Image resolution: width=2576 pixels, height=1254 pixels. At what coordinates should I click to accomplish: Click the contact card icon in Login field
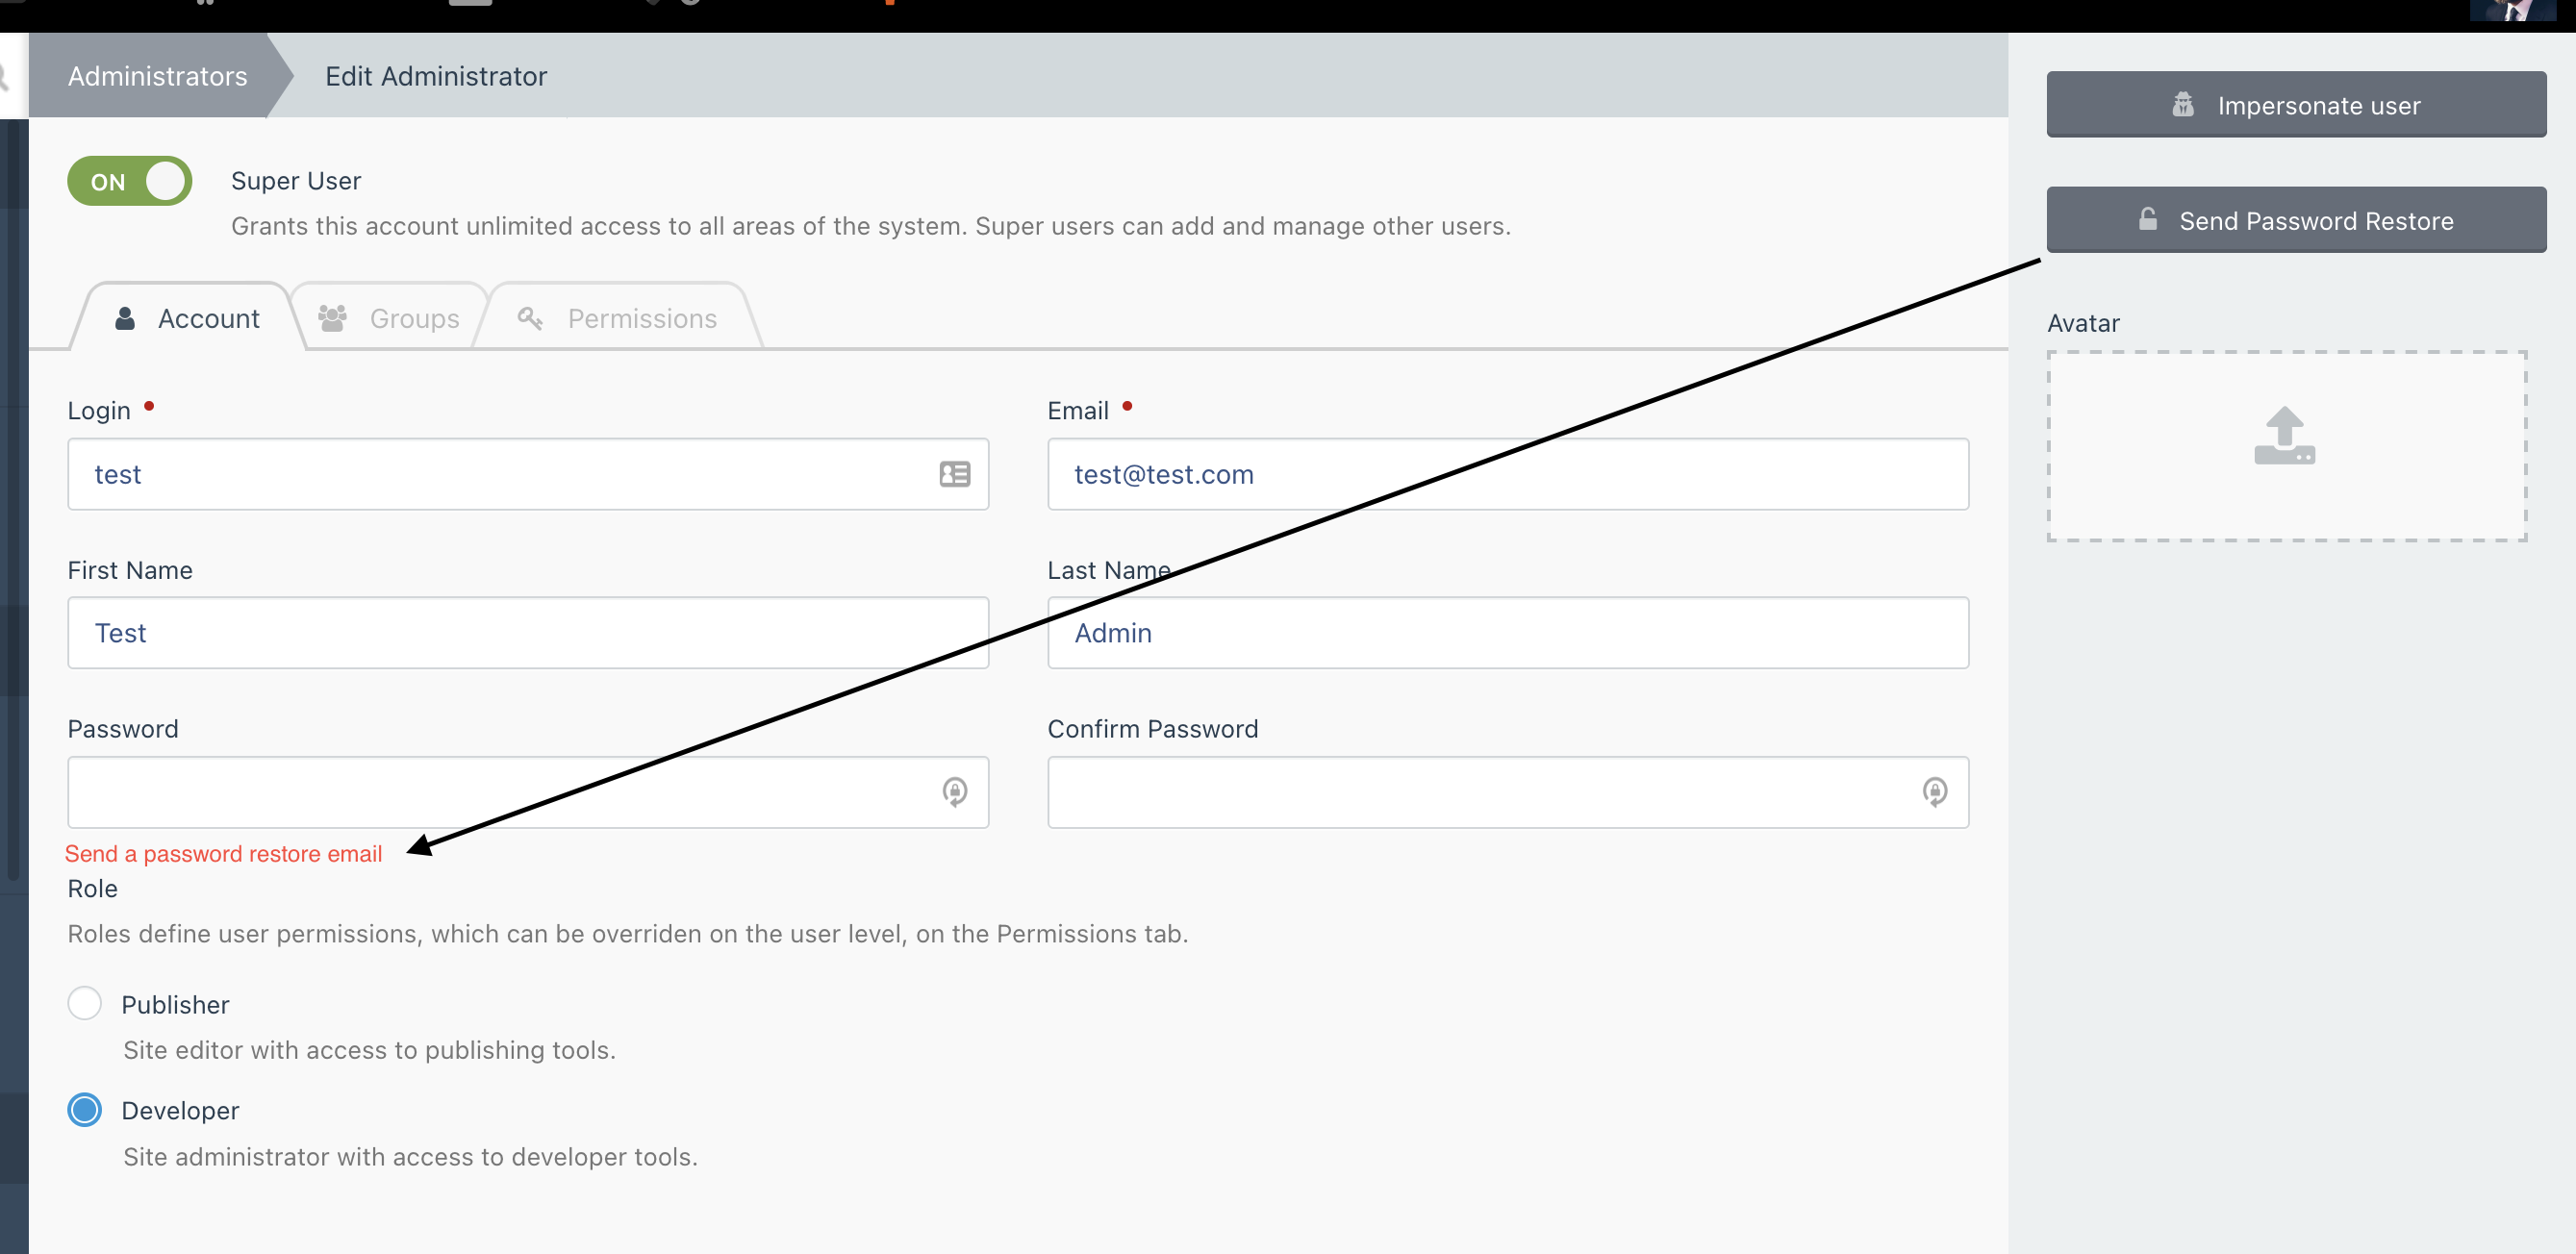pos(954,474)
